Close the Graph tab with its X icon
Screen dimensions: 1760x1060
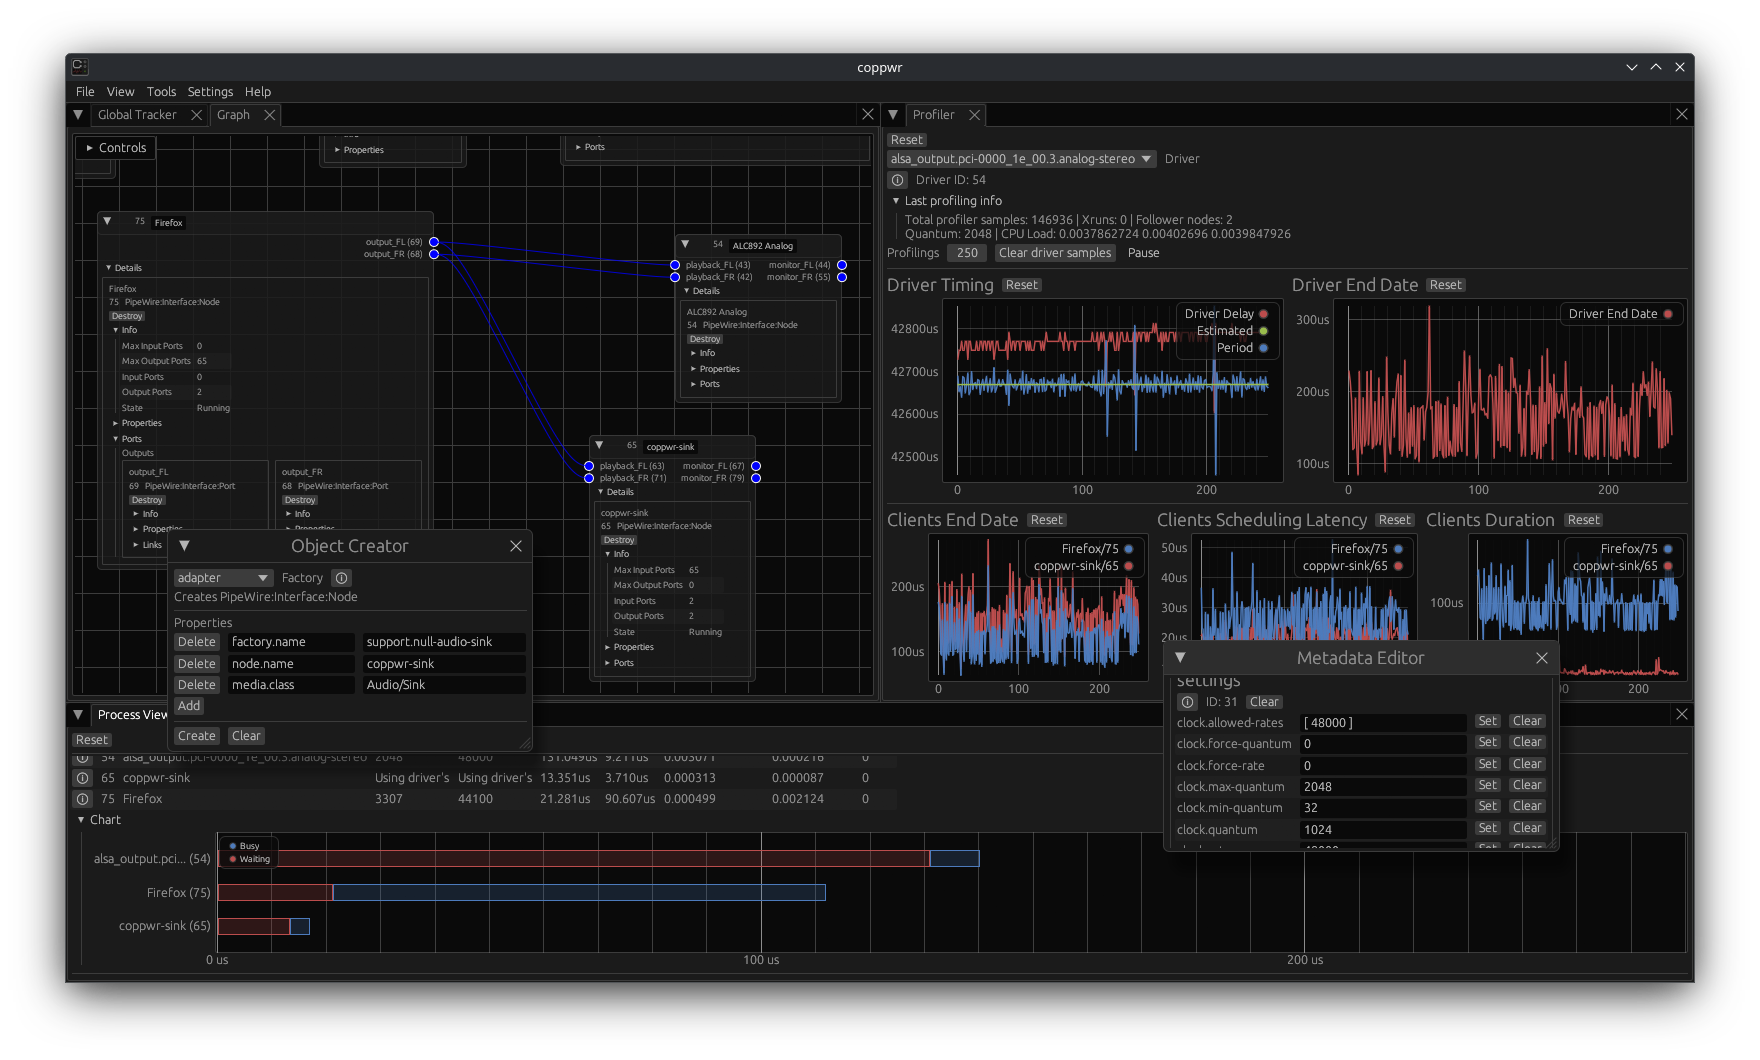pos(269,115)
